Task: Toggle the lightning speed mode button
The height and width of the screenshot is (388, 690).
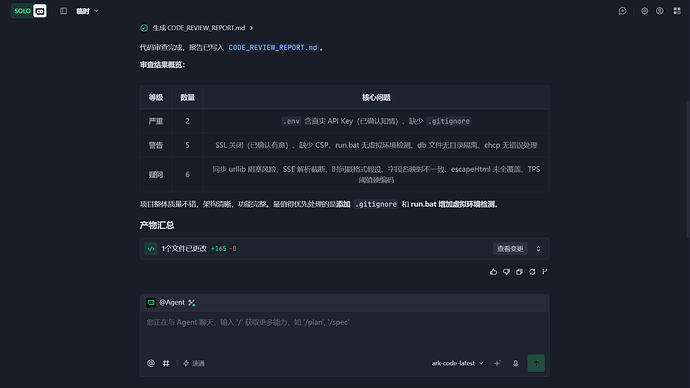Action: (194, 363)
